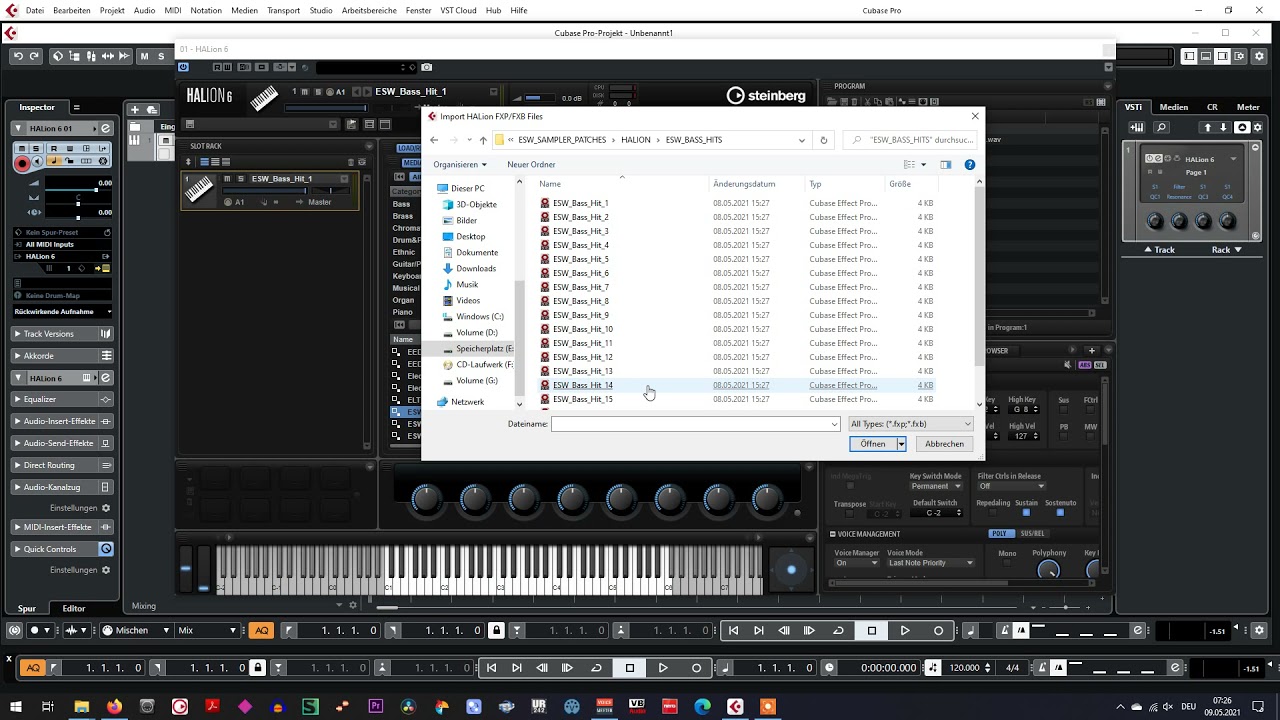The image size is (1280, 720).
Task: Click the HALion snapshot camera icon
Action: (x=427, y=67)
